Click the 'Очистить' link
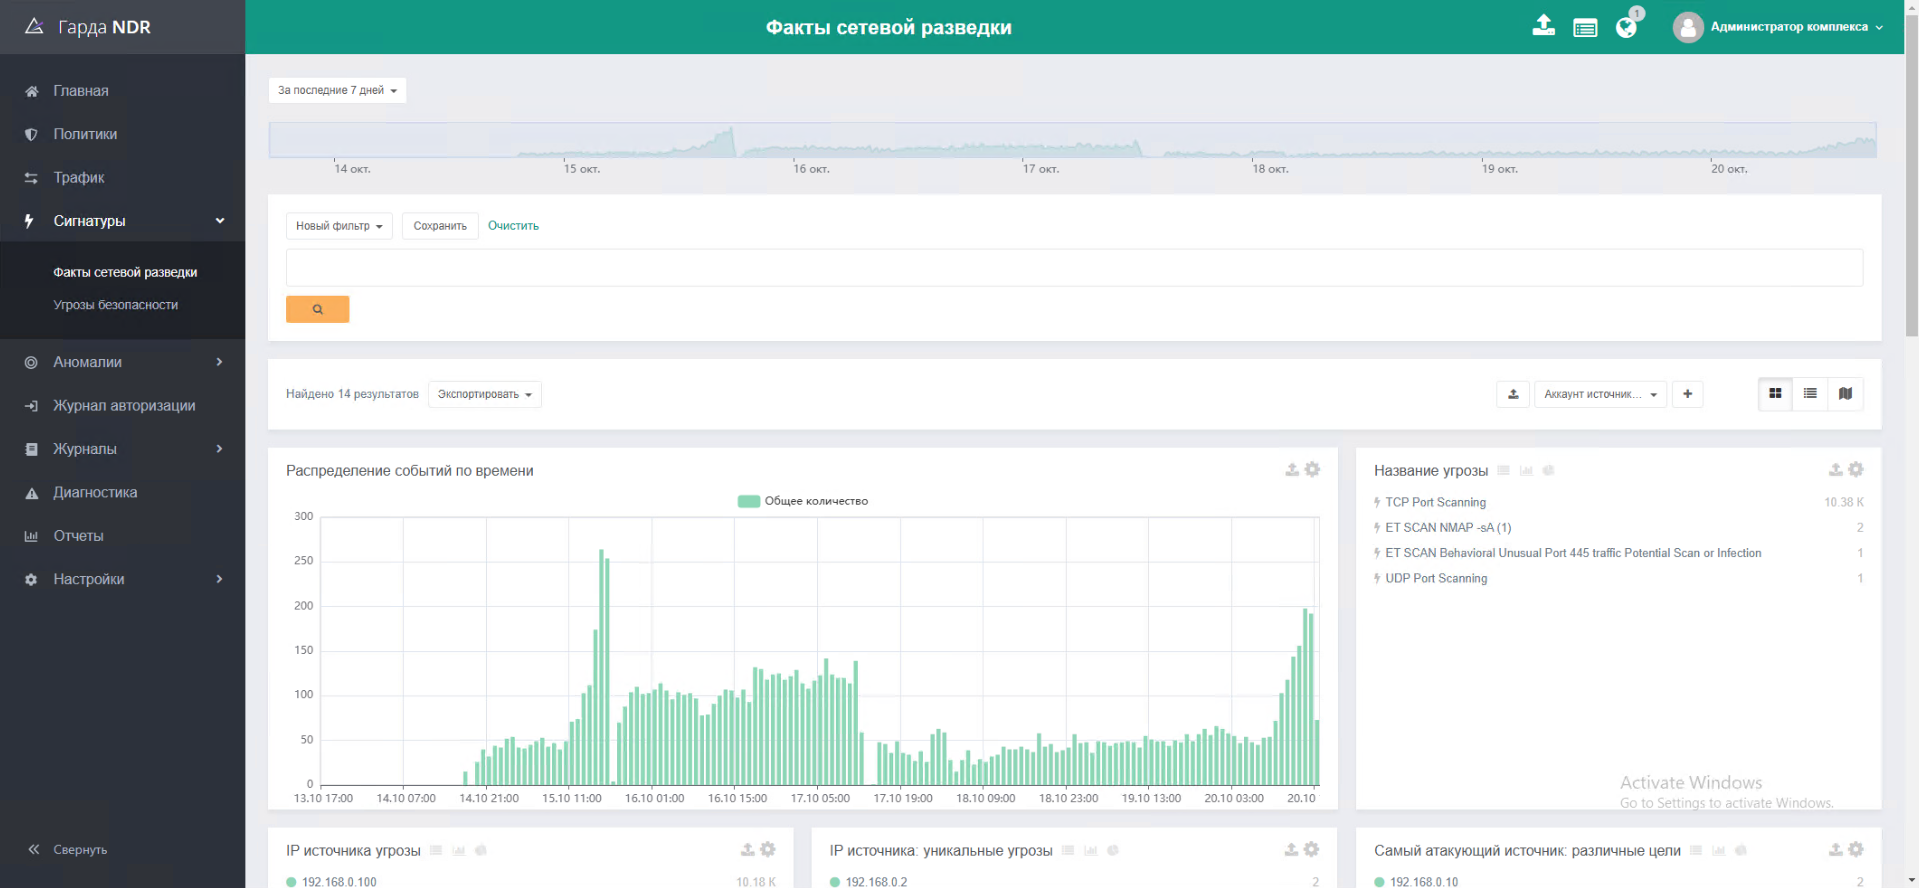 [x=513, y=226]
